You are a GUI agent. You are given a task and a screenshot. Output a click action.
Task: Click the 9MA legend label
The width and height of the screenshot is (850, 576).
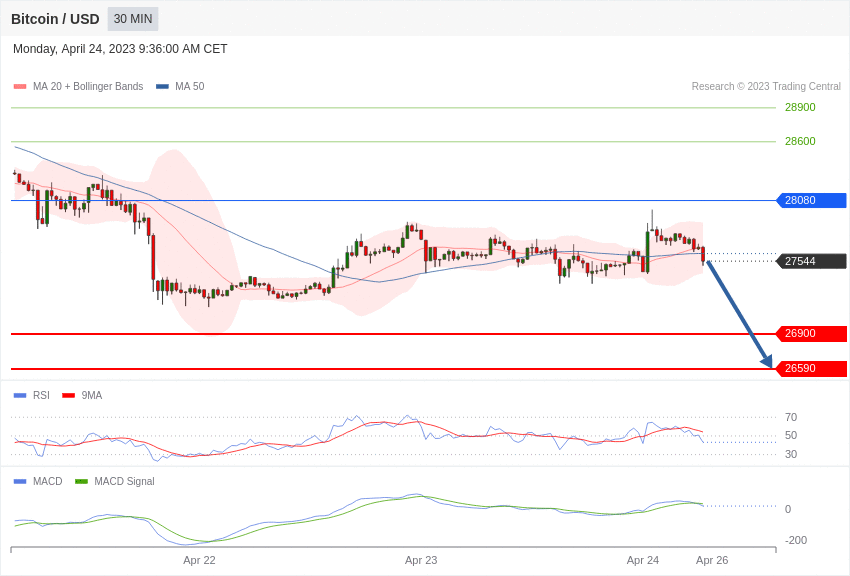92,396
